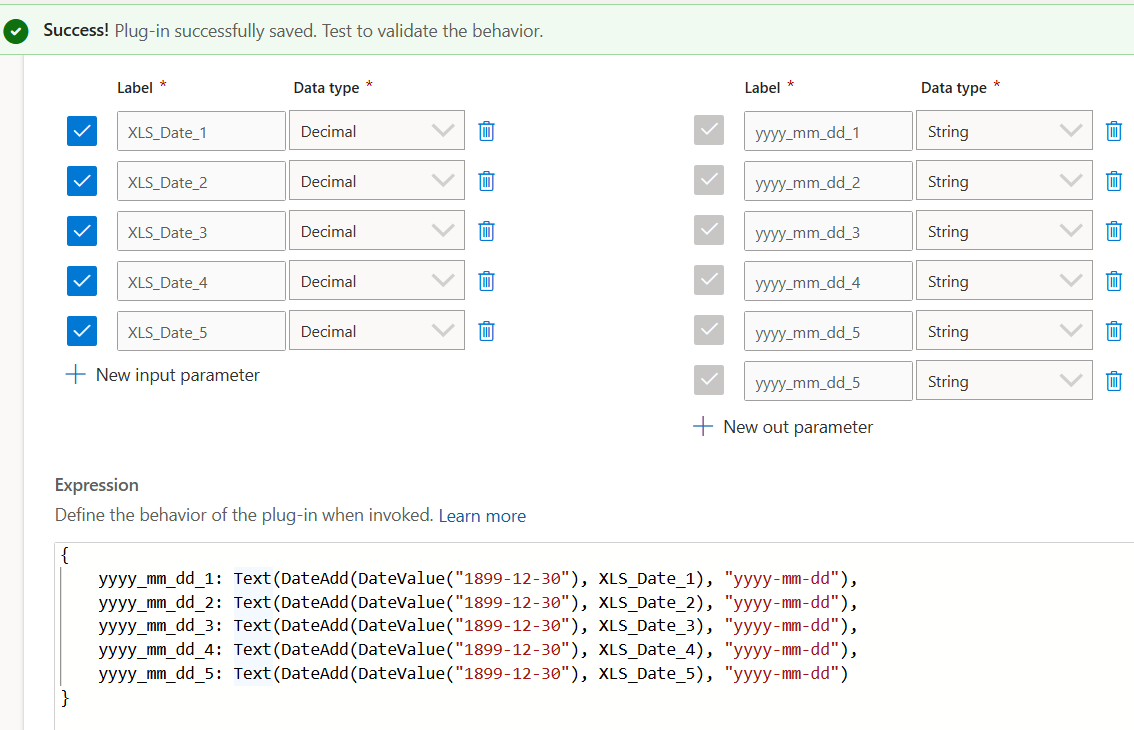Open Data type dropdown for XLS_Date_2
Screen dimensions: 1134x730
point(376,181)
